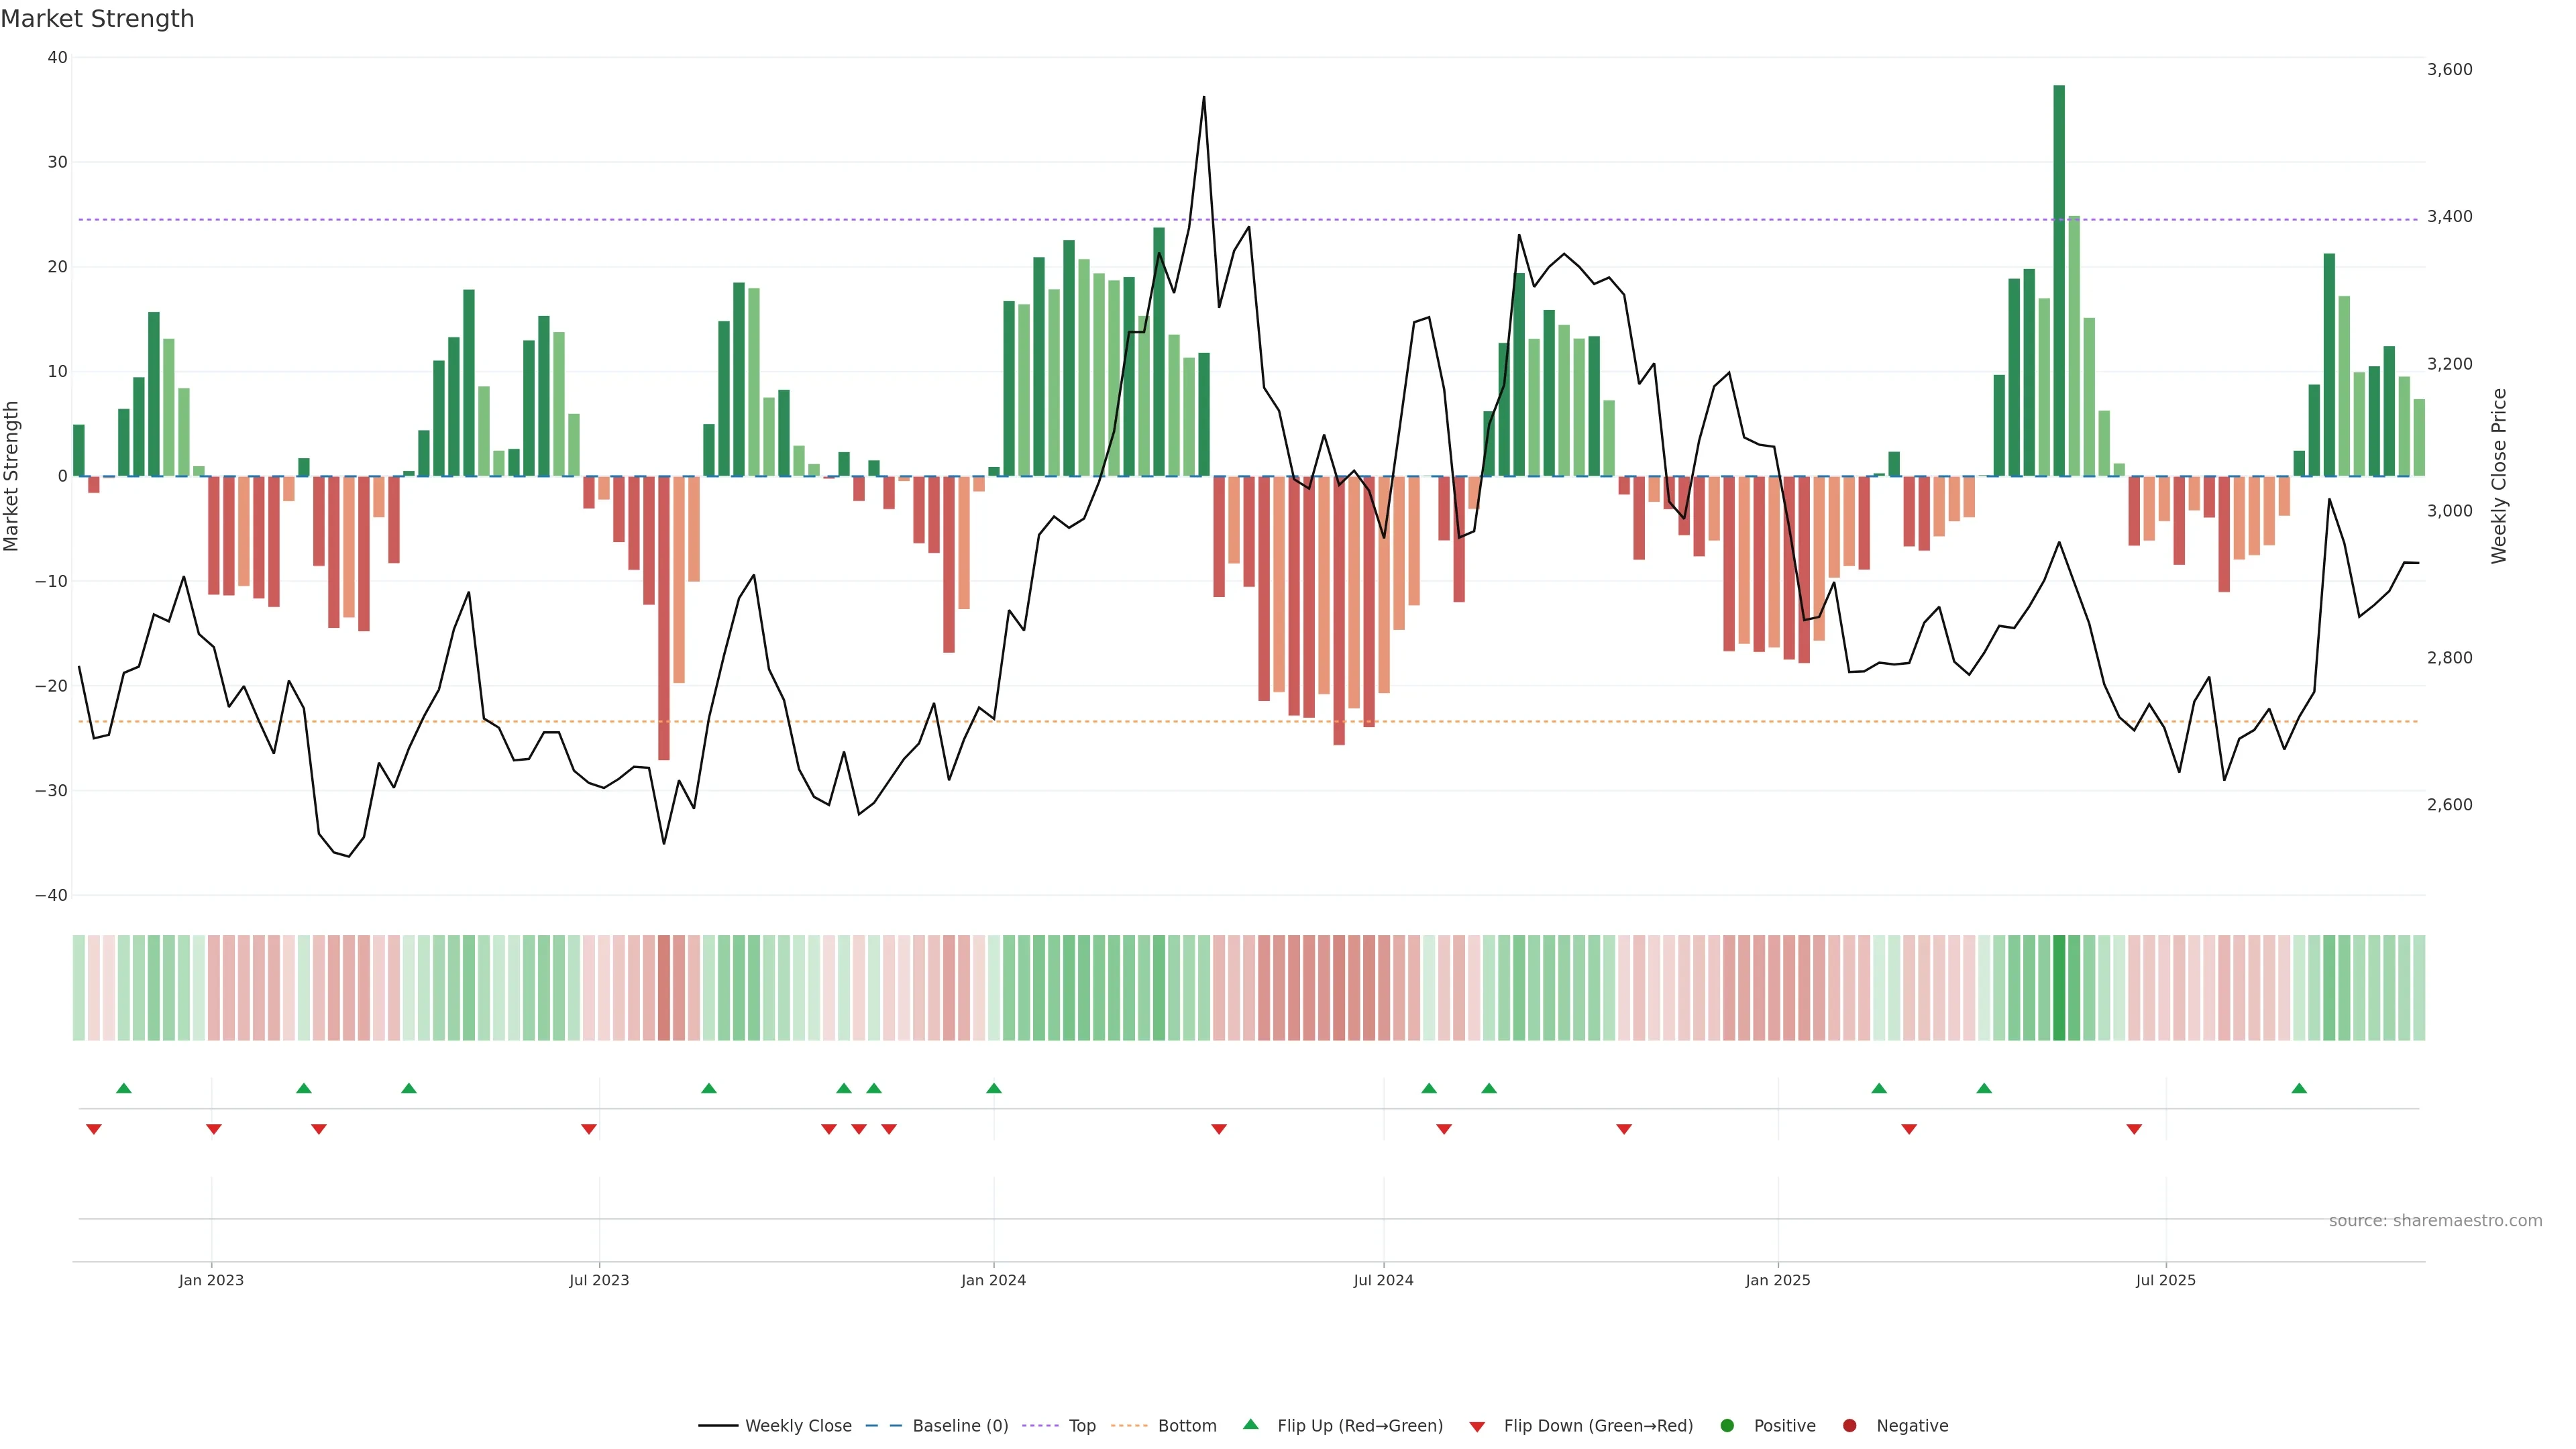Click the Jan 2024 x-axis label

[993, 1280]
